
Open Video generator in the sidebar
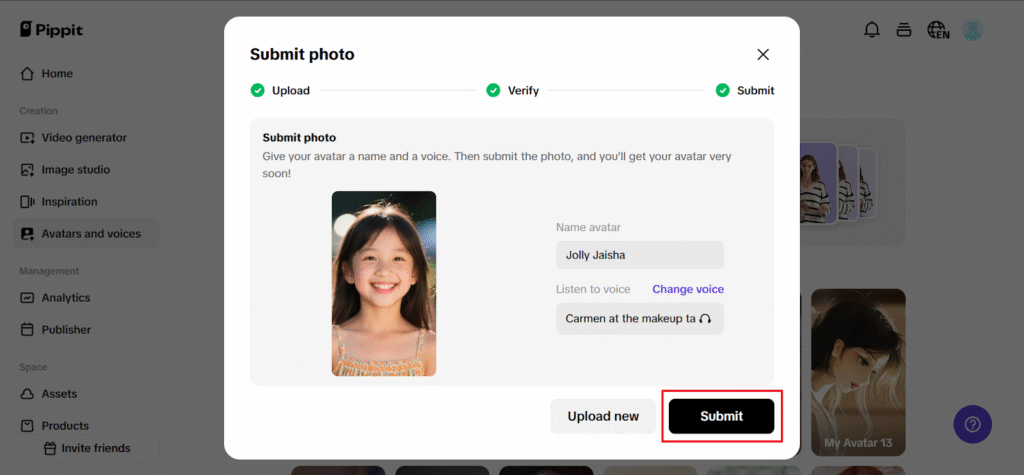pyautogui.click(x=86, y=138)
